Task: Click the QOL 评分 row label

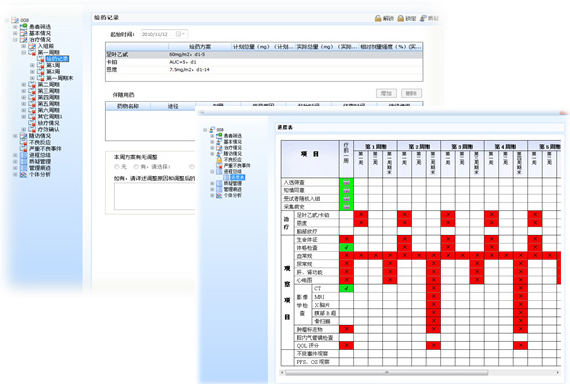Action: click(308, 345)
